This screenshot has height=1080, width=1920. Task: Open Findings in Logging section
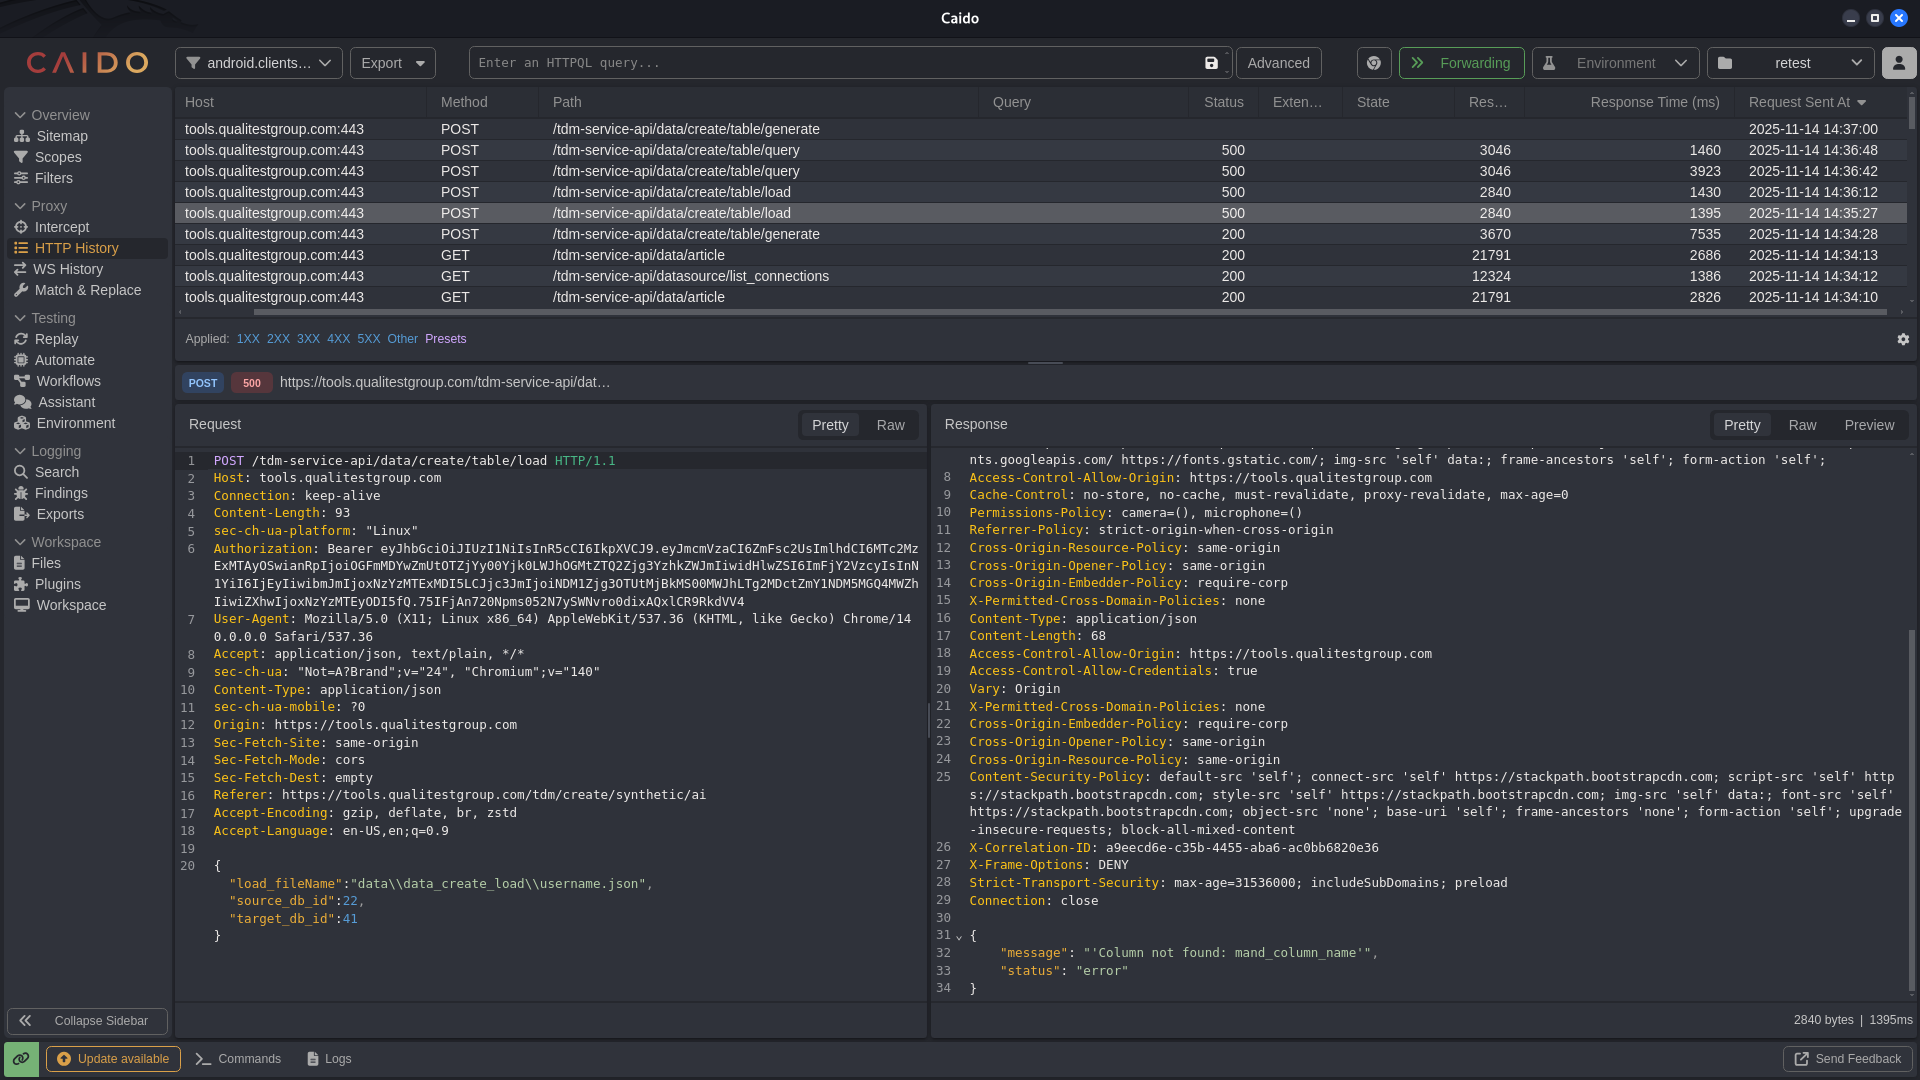click(61, 493)
